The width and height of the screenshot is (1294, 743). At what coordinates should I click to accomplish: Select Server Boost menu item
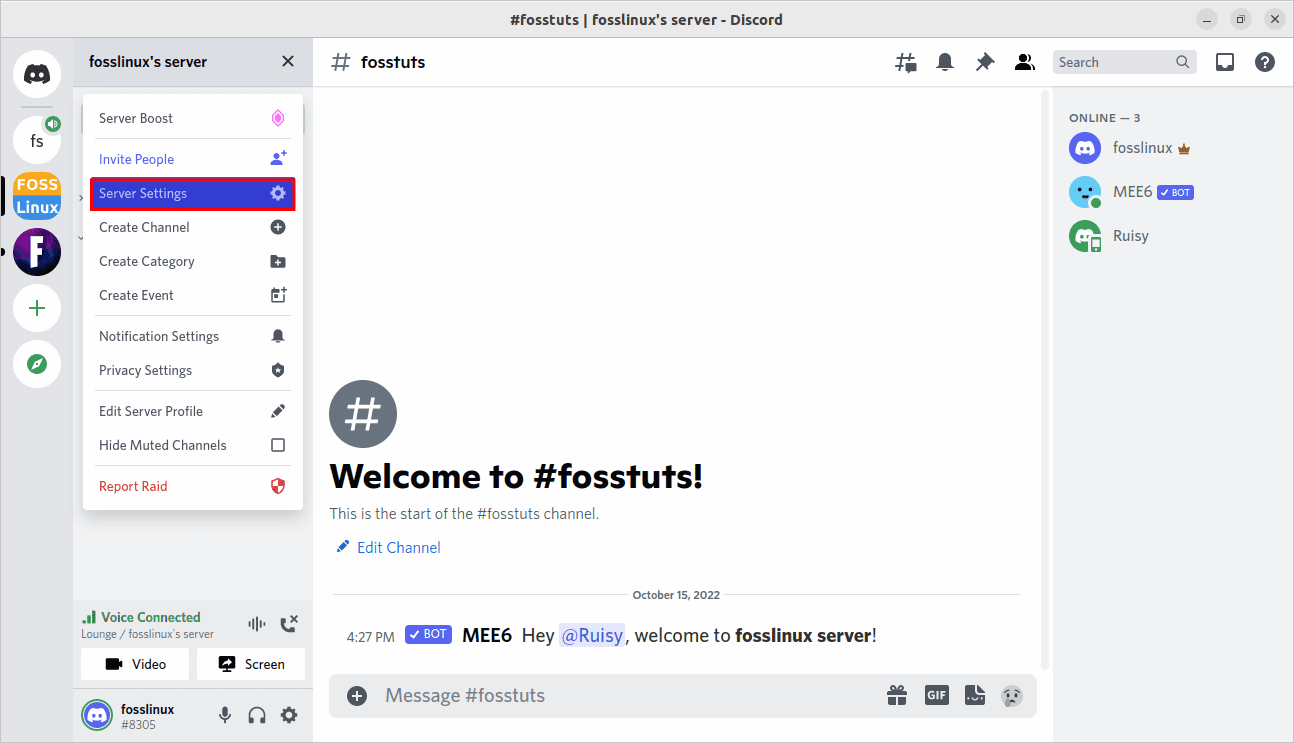point(193,118)
